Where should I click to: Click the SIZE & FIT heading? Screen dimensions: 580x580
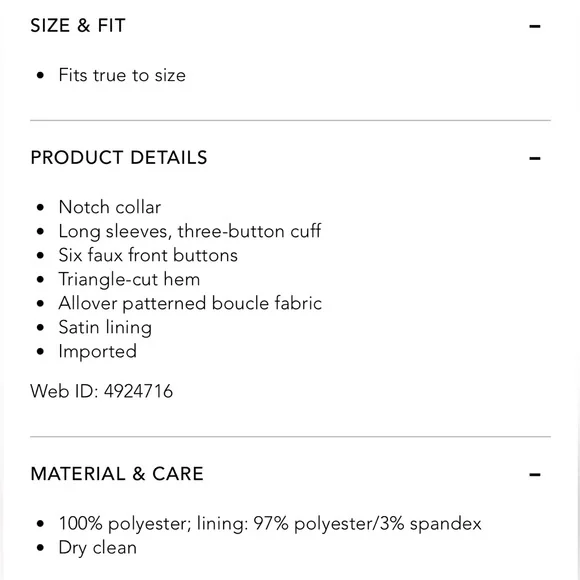(78, 26)
